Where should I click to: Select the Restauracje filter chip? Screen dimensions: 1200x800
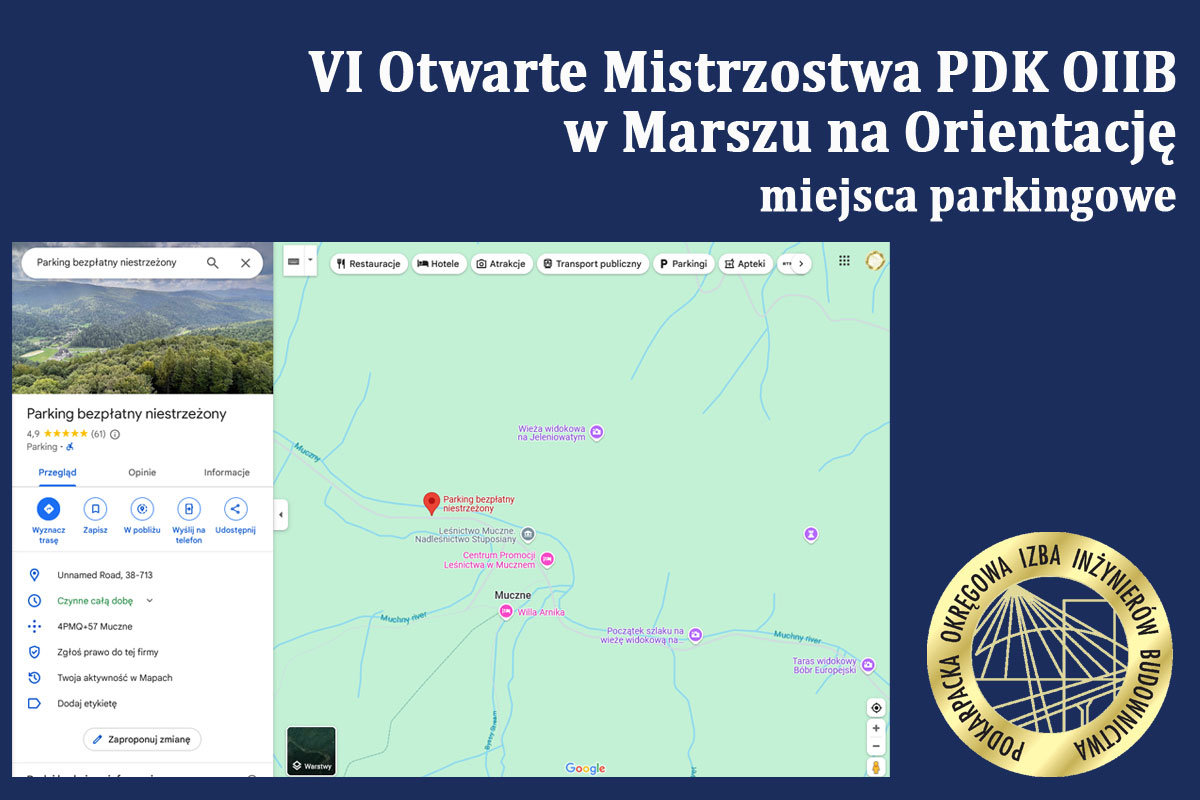click(x=369, y=264)
